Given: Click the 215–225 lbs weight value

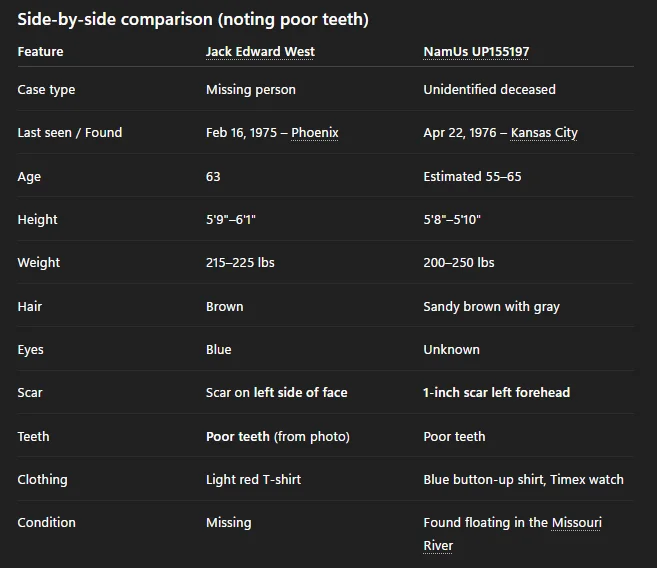Looking at the screenshot, I should pyautogui.click(x=240, y=263).
